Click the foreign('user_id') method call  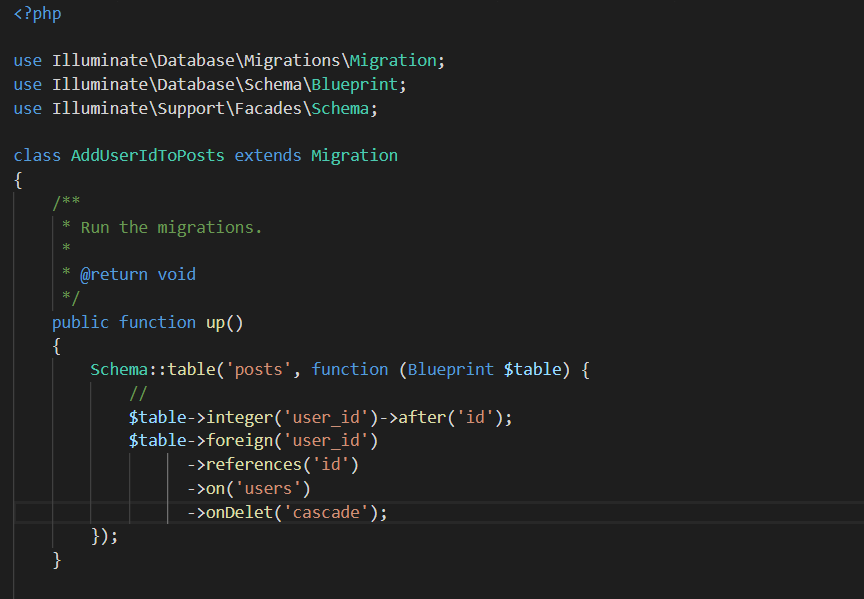292,441
